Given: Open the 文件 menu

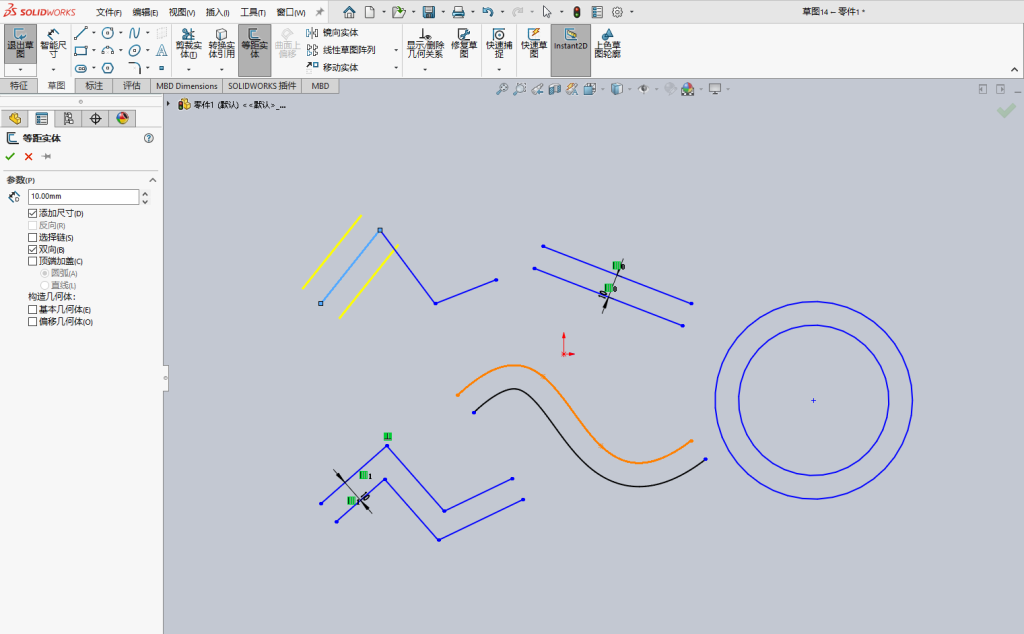Looking at the screenshot, I should [x=108, y=12].
